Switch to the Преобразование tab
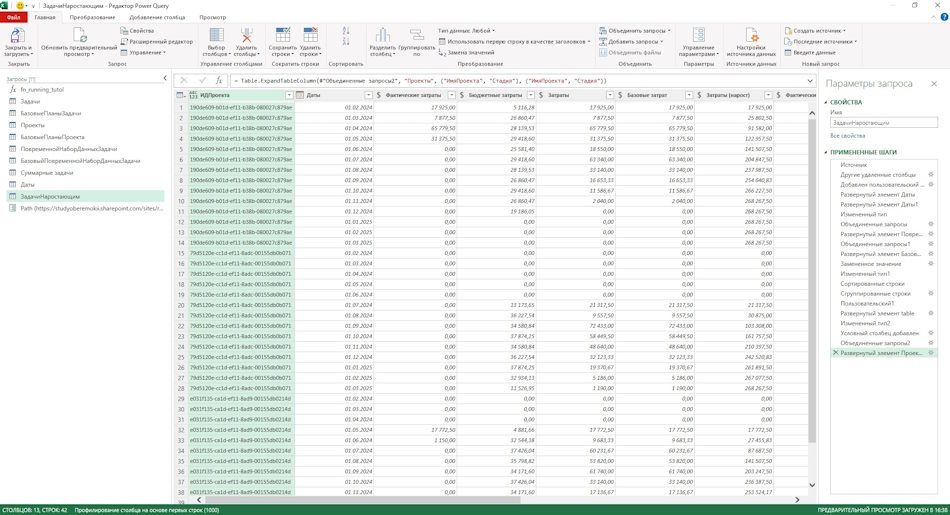 (x=92, y=18)
